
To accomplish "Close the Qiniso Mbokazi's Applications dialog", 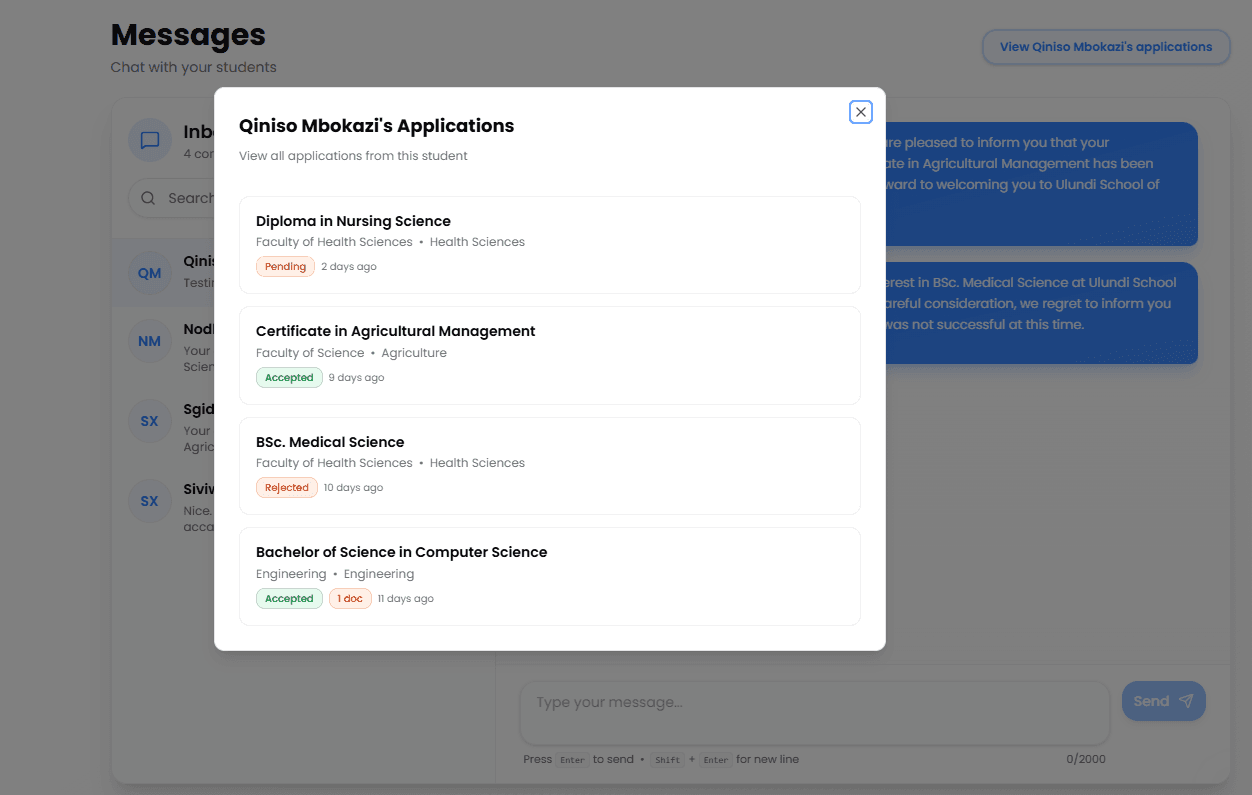I will click(860, 111).
